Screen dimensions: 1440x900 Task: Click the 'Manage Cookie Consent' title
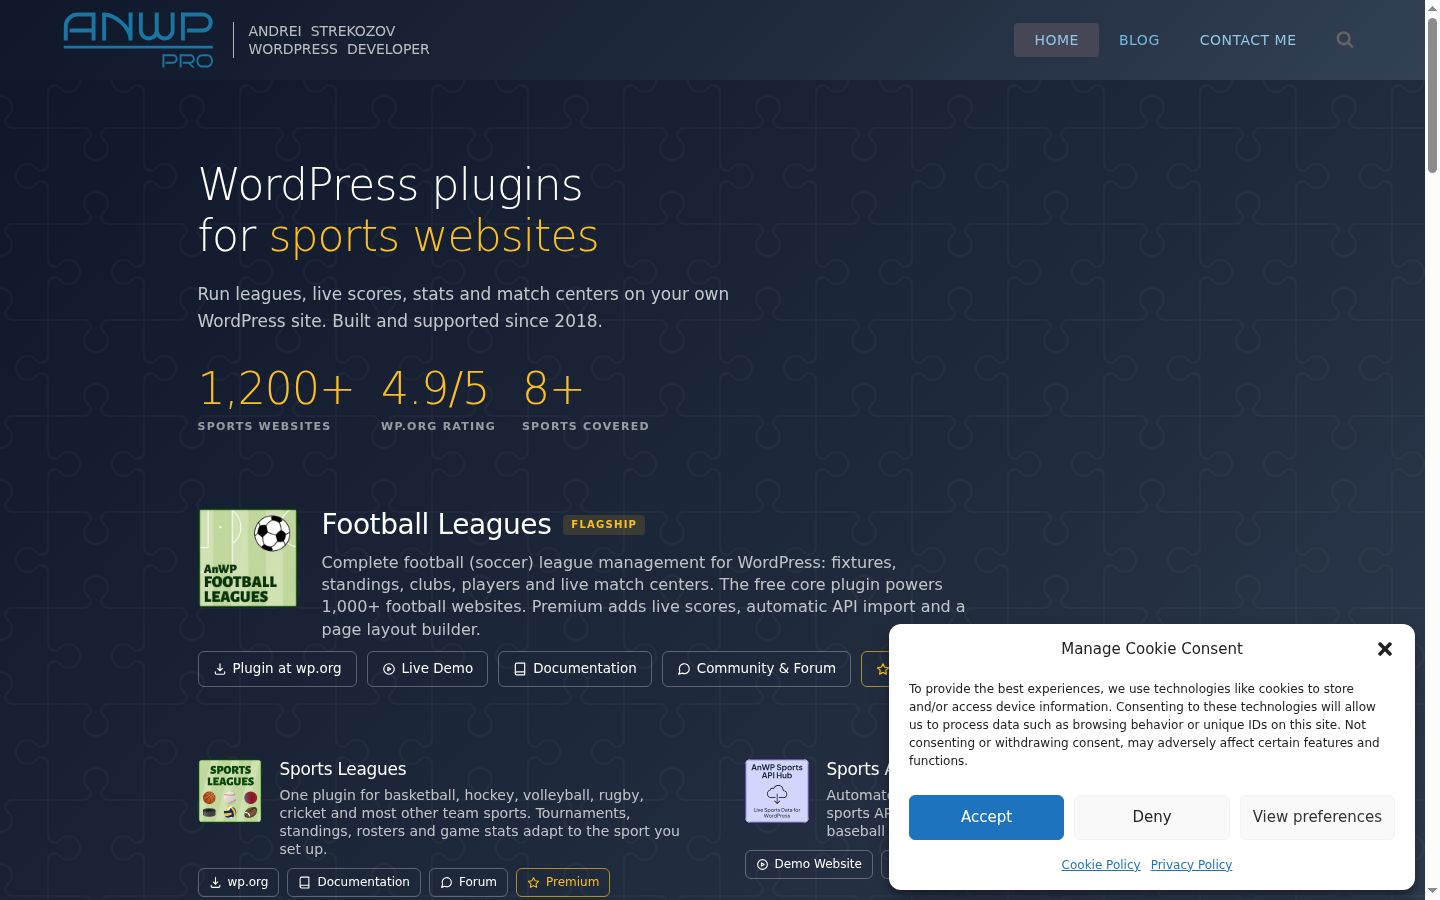coord(1152,649)
